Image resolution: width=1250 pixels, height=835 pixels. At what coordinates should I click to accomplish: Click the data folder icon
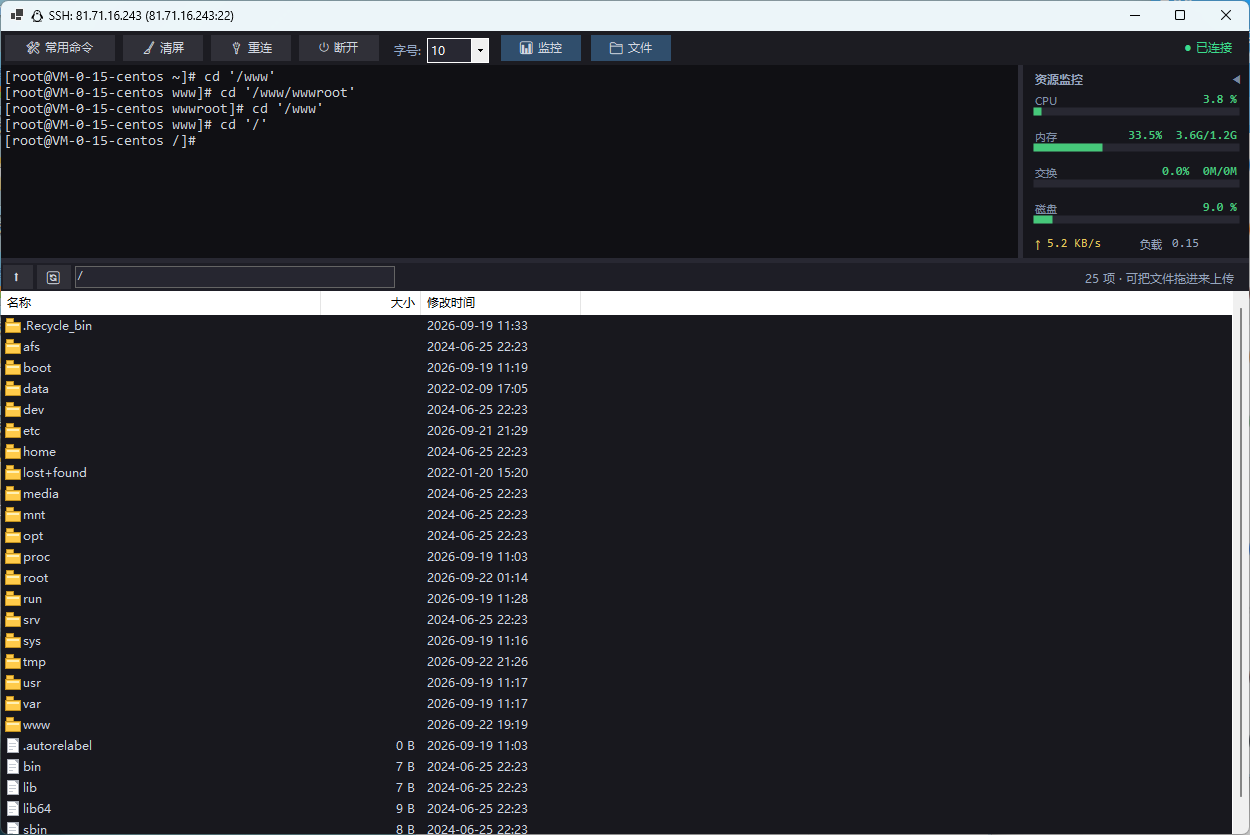tap(13, 389)
